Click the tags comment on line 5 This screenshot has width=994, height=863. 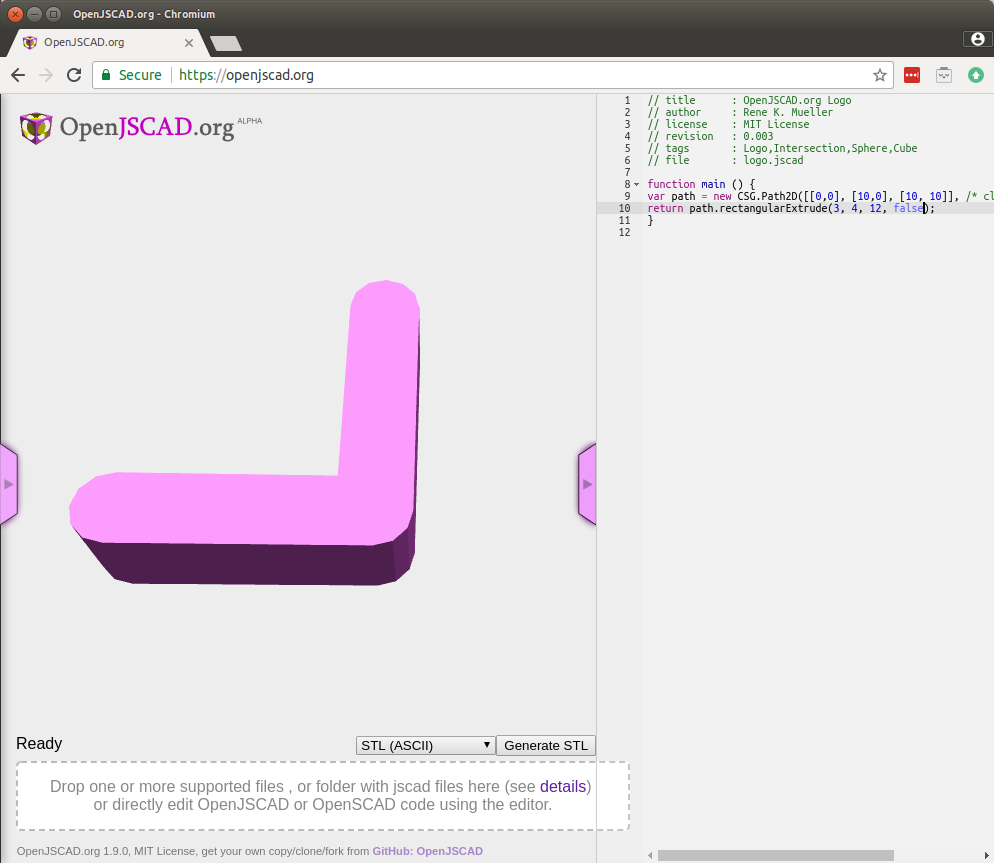pos(782,148)
